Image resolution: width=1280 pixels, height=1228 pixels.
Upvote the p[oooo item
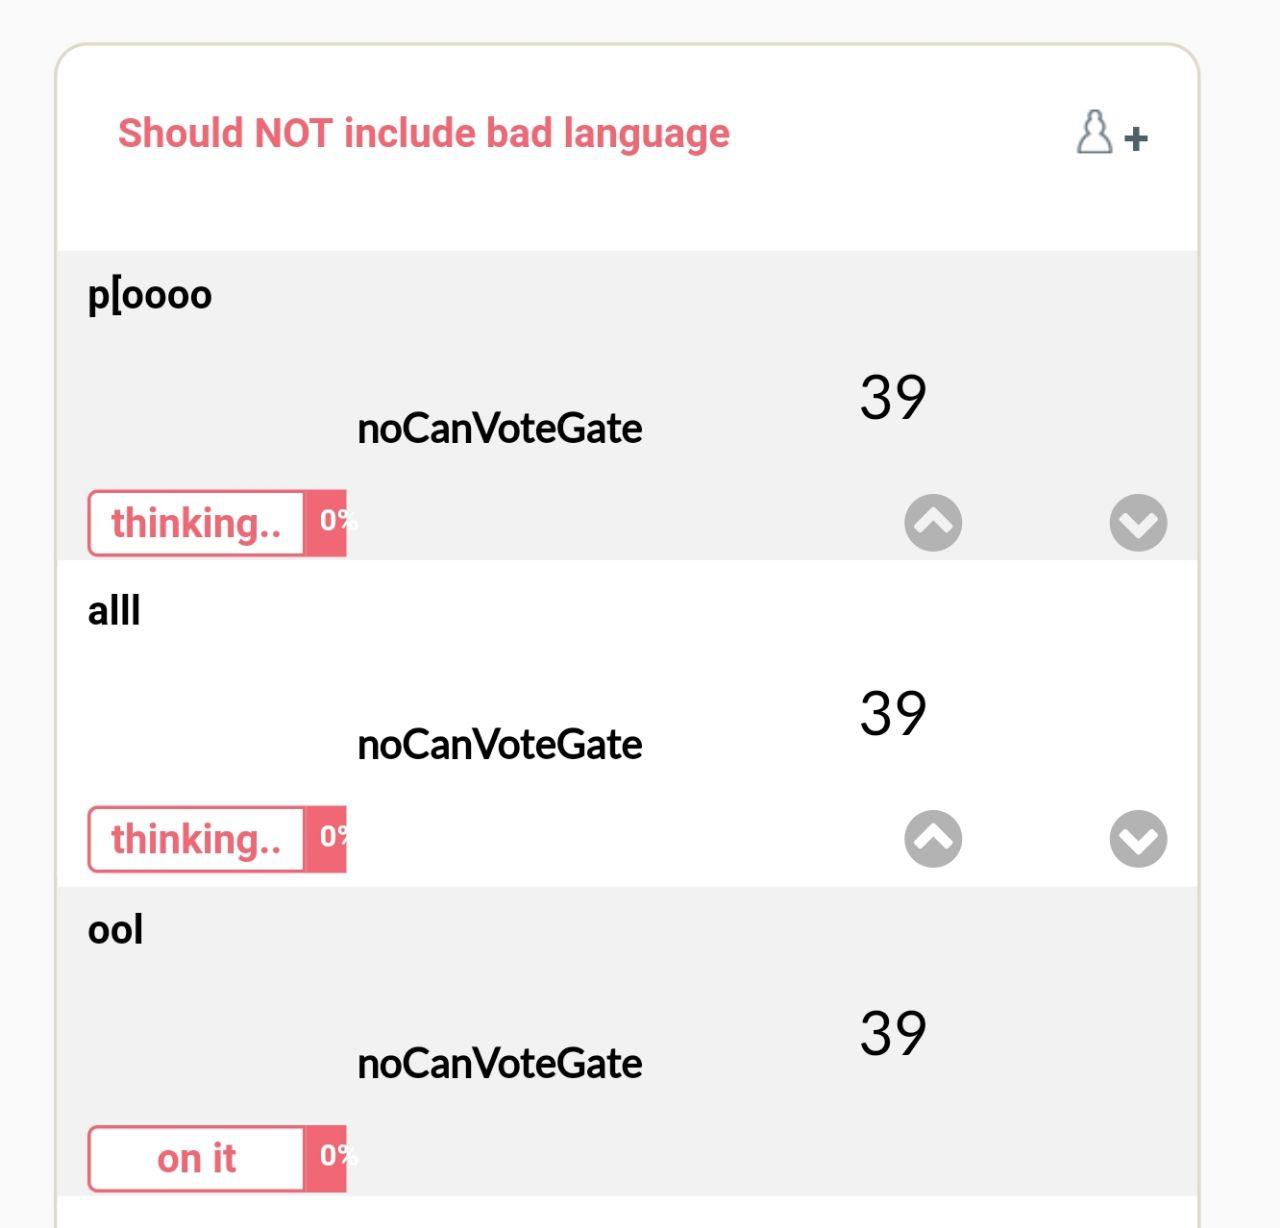point(933,522)
